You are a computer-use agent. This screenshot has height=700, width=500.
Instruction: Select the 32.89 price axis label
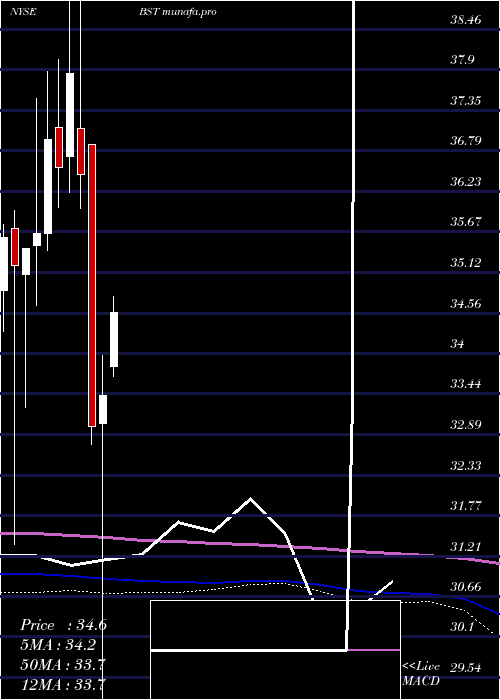click(466, 425)
